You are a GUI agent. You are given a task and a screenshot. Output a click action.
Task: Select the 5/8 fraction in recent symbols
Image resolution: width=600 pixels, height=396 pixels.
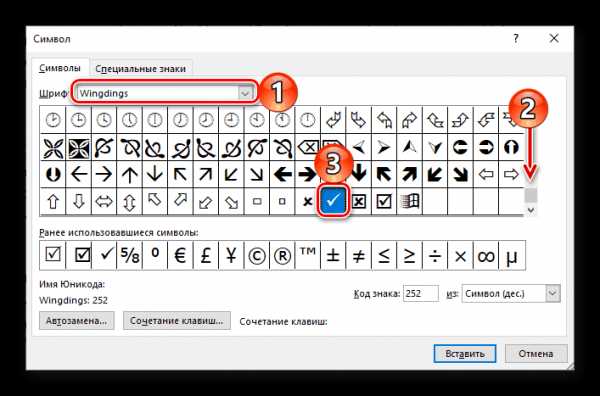[129, 256]
